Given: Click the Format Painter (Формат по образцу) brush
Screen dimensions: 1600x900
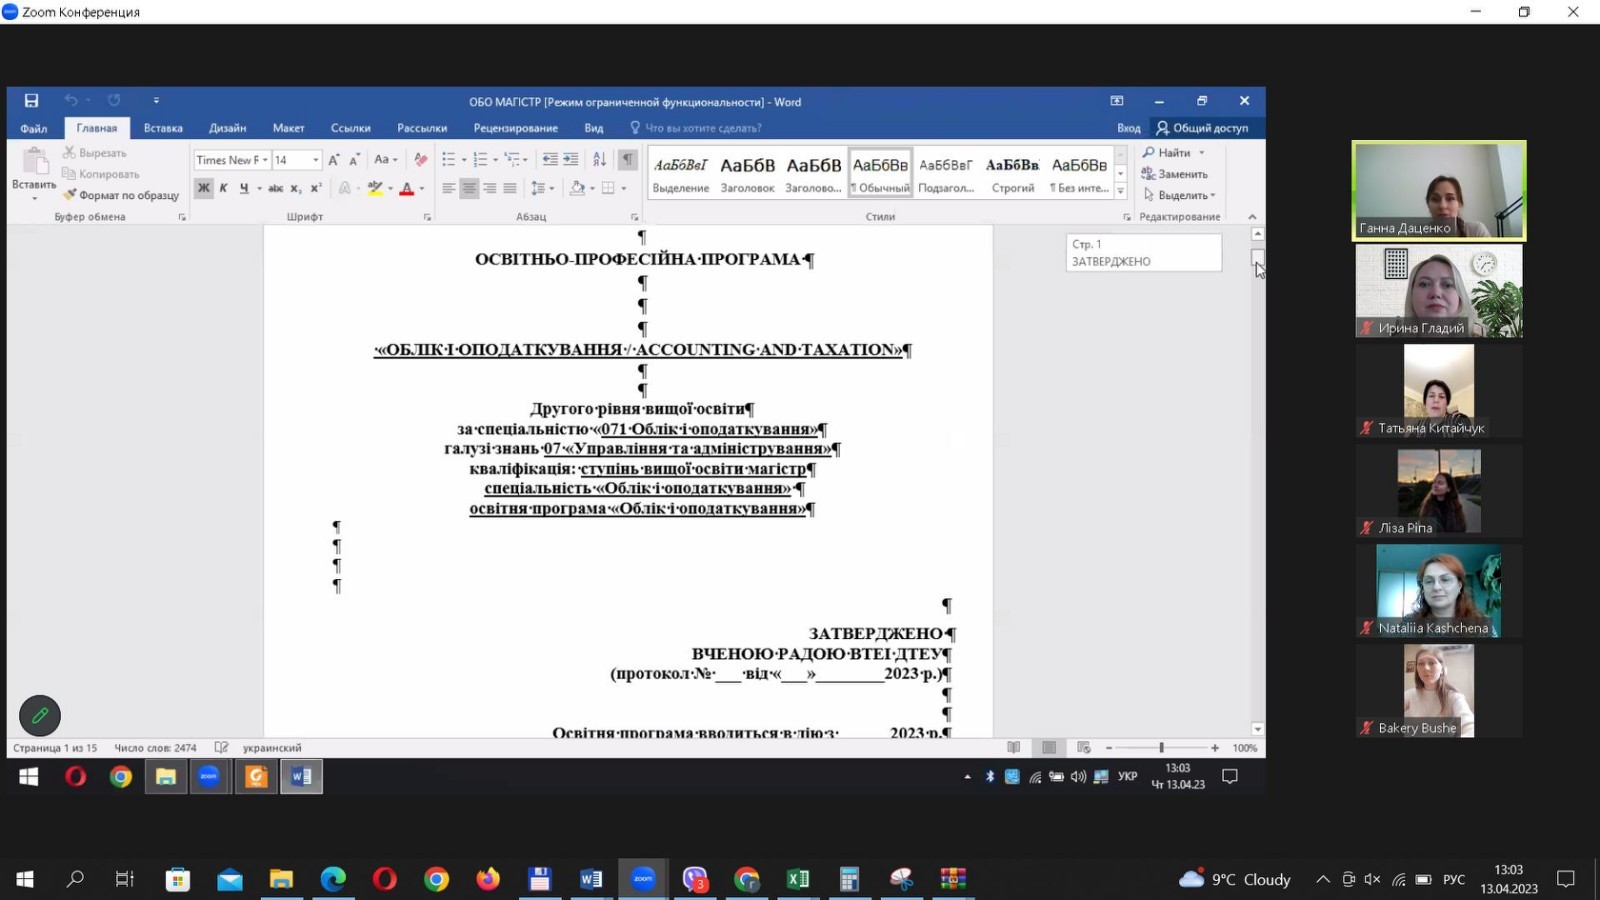Looking at the screenshot, I should coord(70,195).
